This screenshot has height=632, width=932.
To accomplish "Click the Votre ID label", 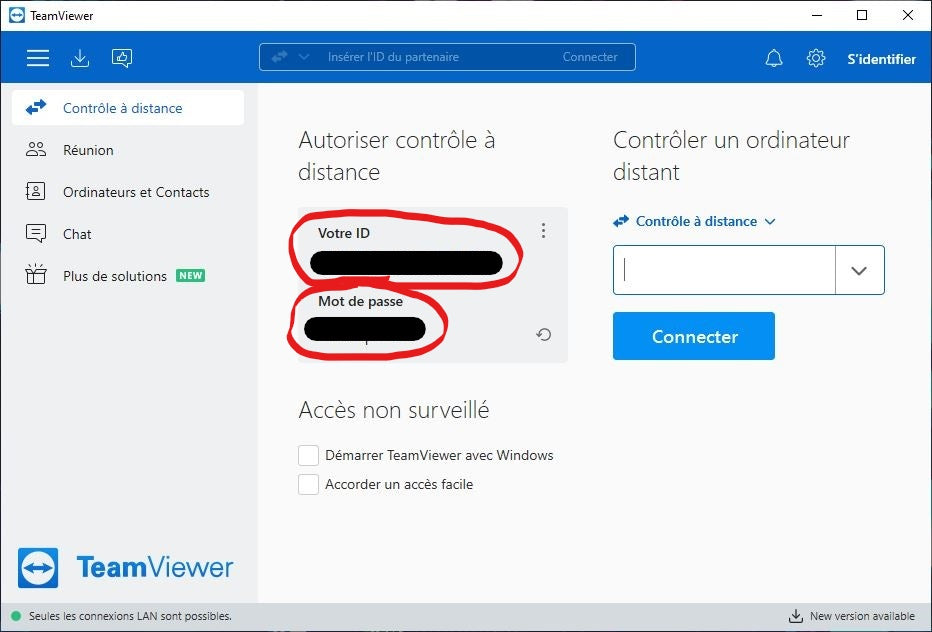I will point(344,233).
